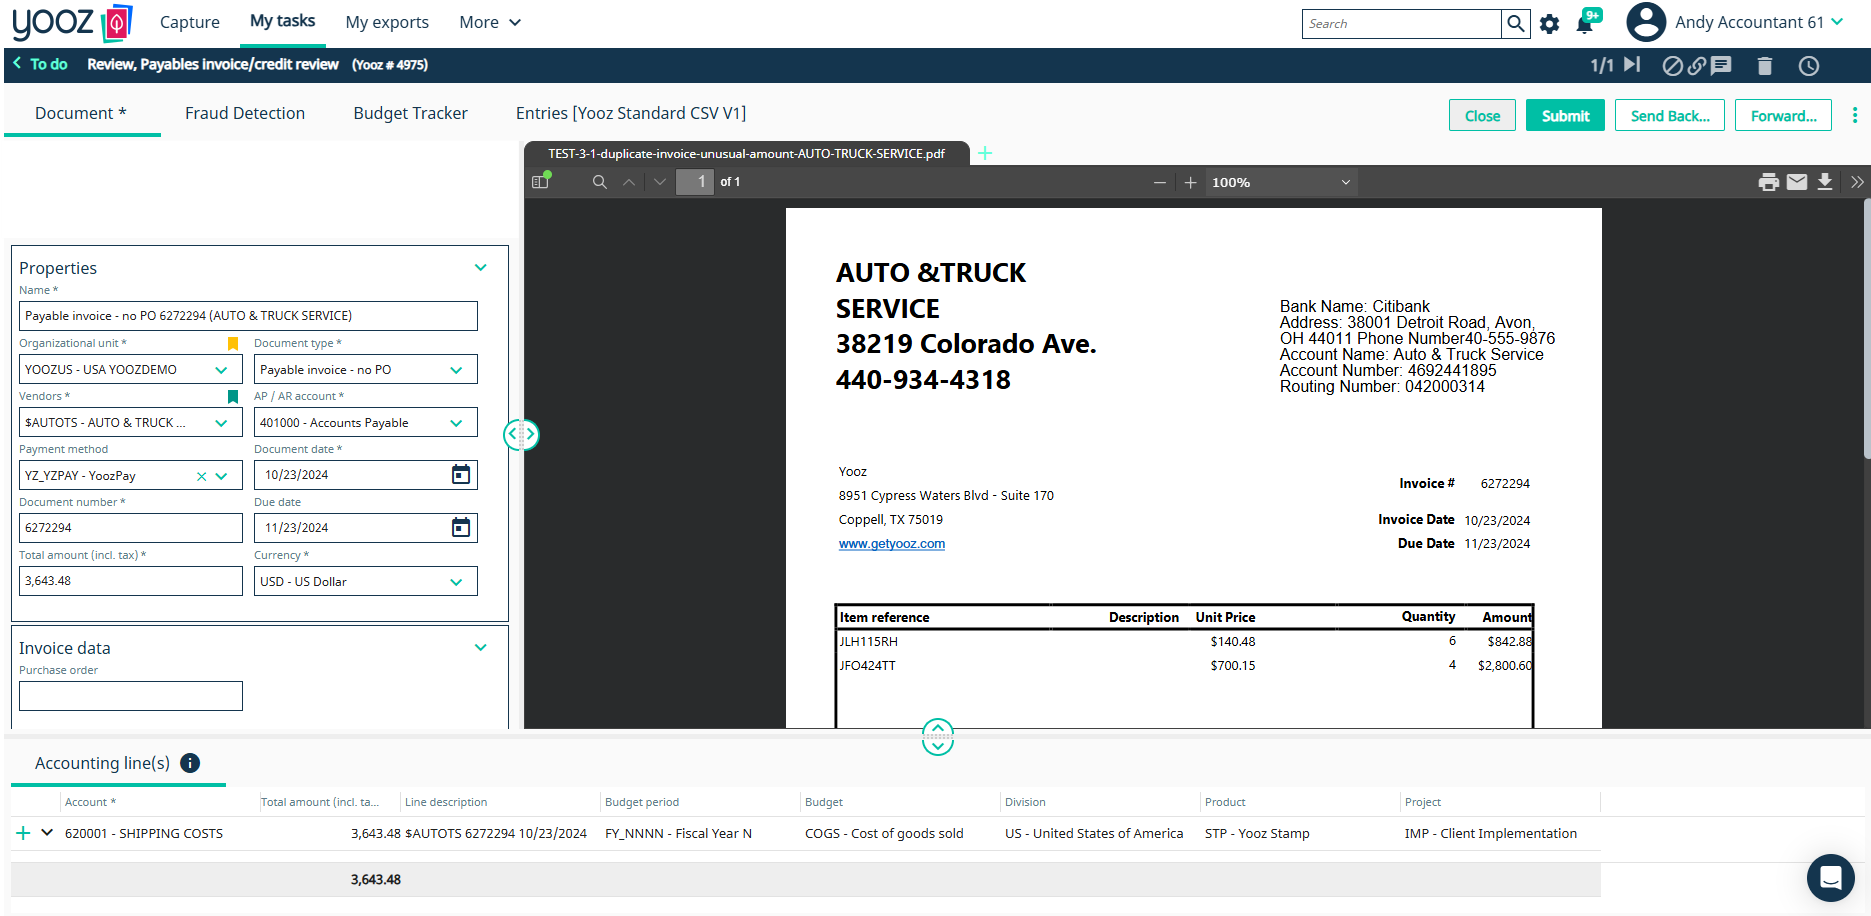Viewport: 1871px width, 916px height.
Task: Switch to Budget Tracker tab
Action: pos(410,113)
